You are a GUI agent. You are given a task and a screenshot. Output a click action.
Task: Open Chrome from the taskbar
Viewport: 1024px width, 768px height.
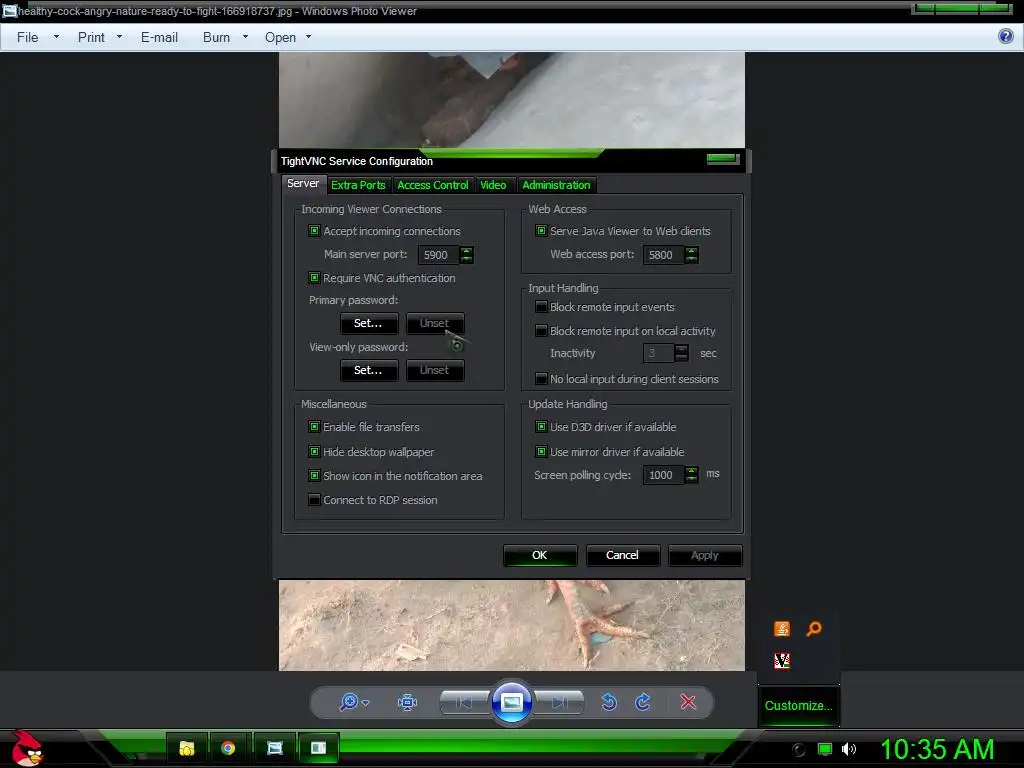pos(228,748)
